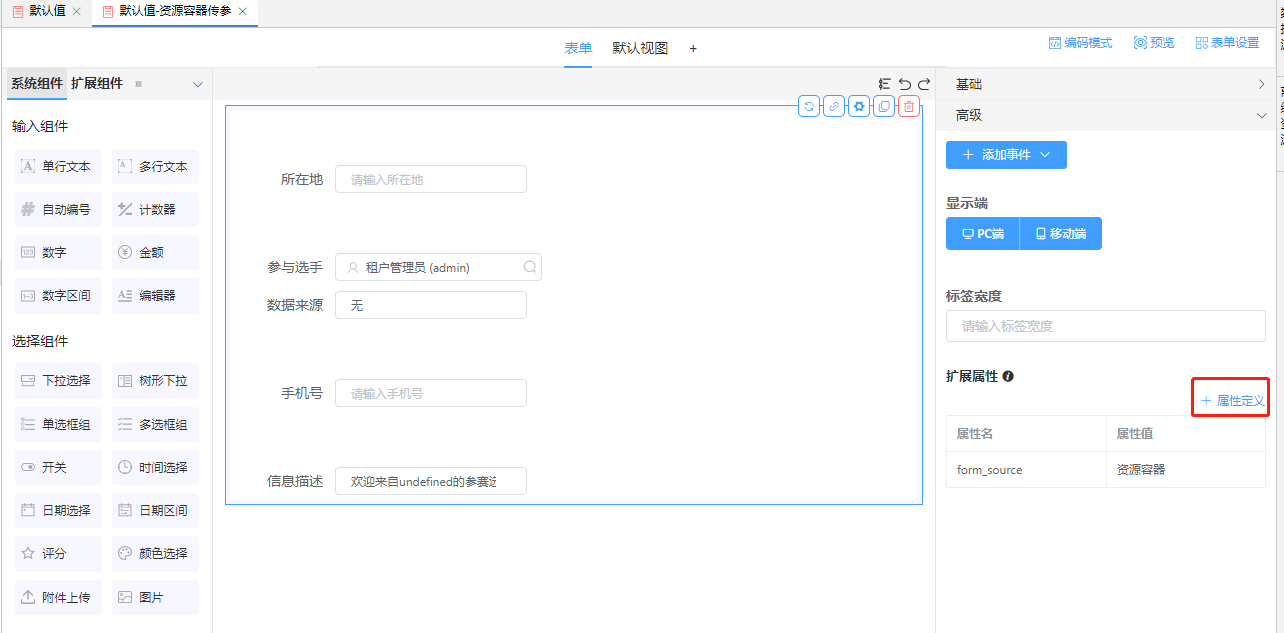This screenshot has height=633, width=1284.
Task: Switch to the 默认视图 tab
Action: [x=640, y=48]
